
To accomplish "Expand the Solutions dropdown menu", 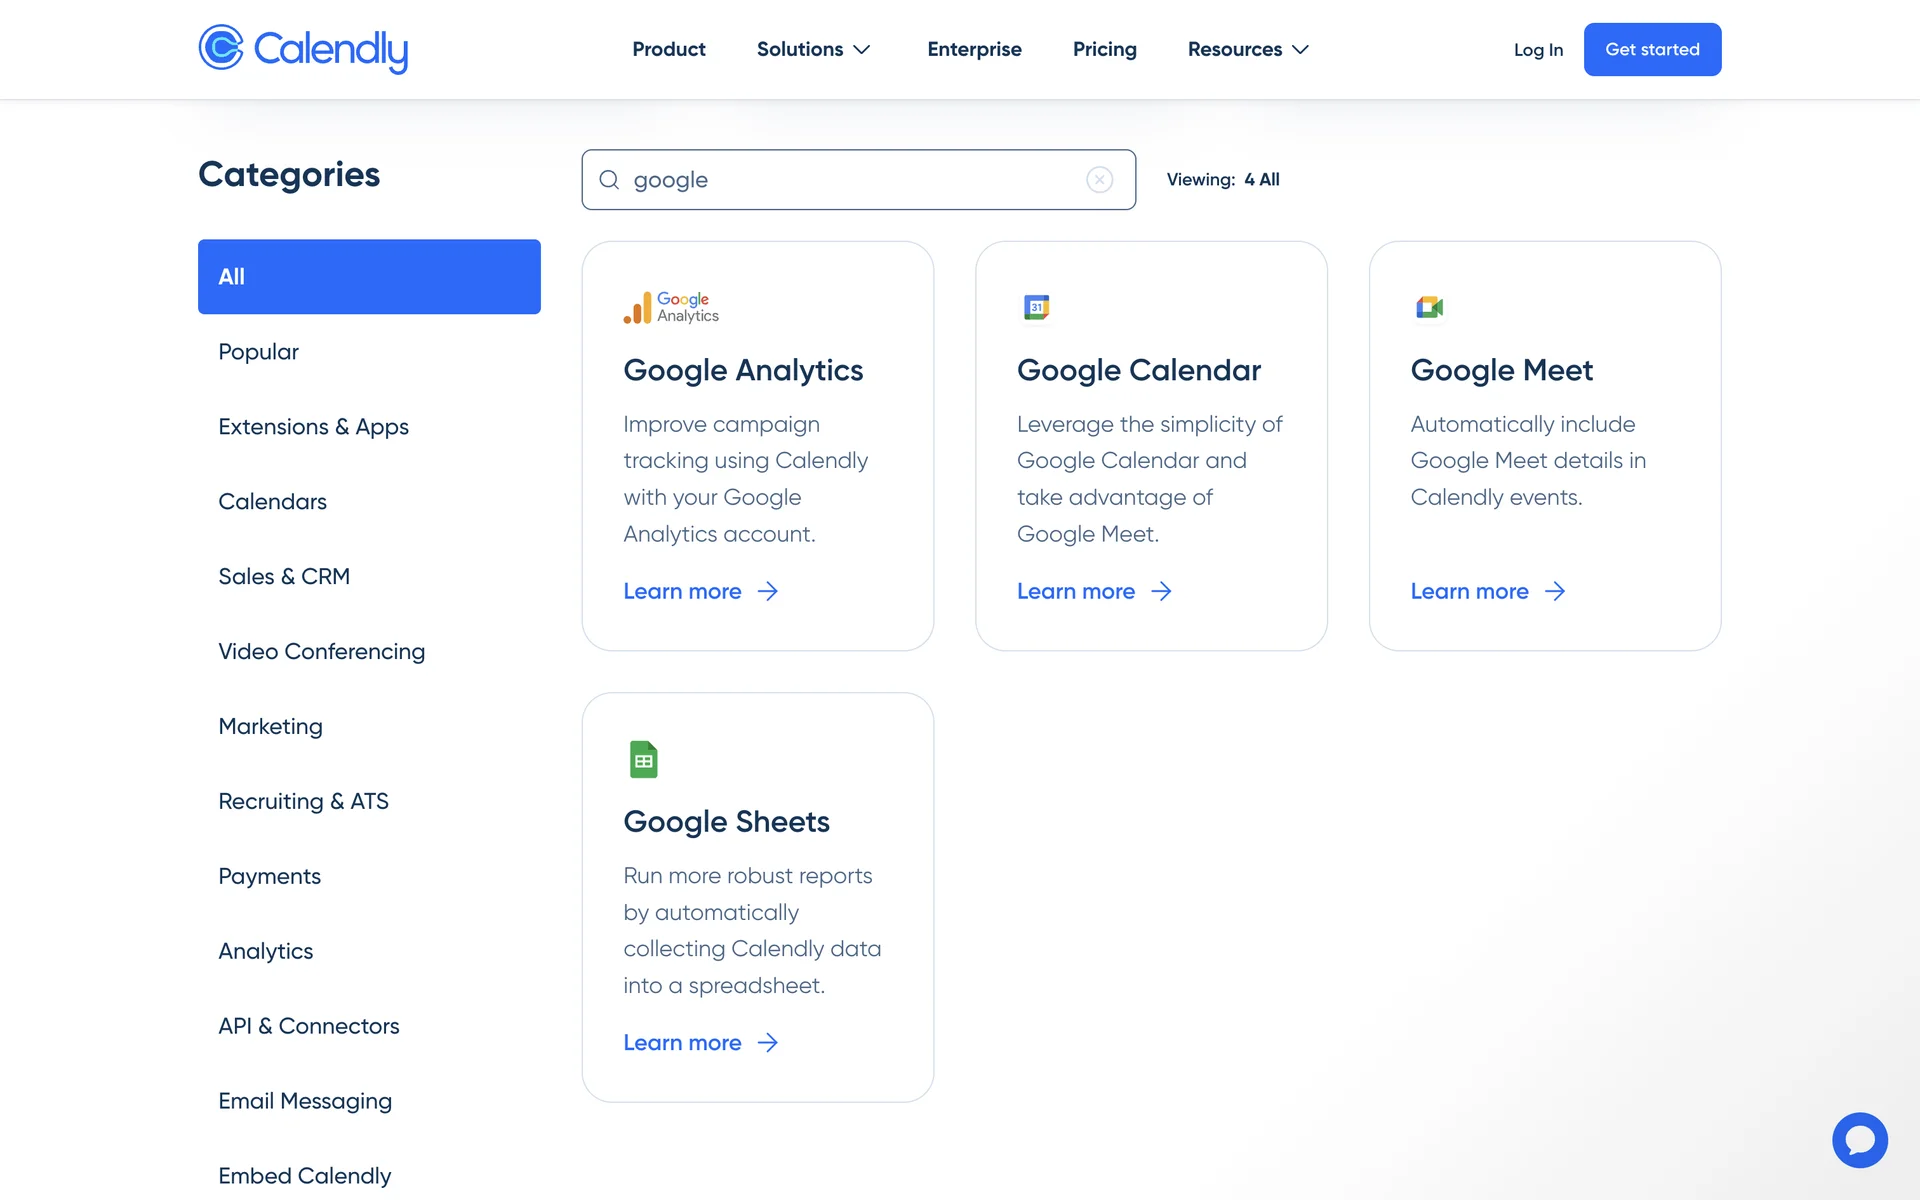I will click(x=813, y=49).
